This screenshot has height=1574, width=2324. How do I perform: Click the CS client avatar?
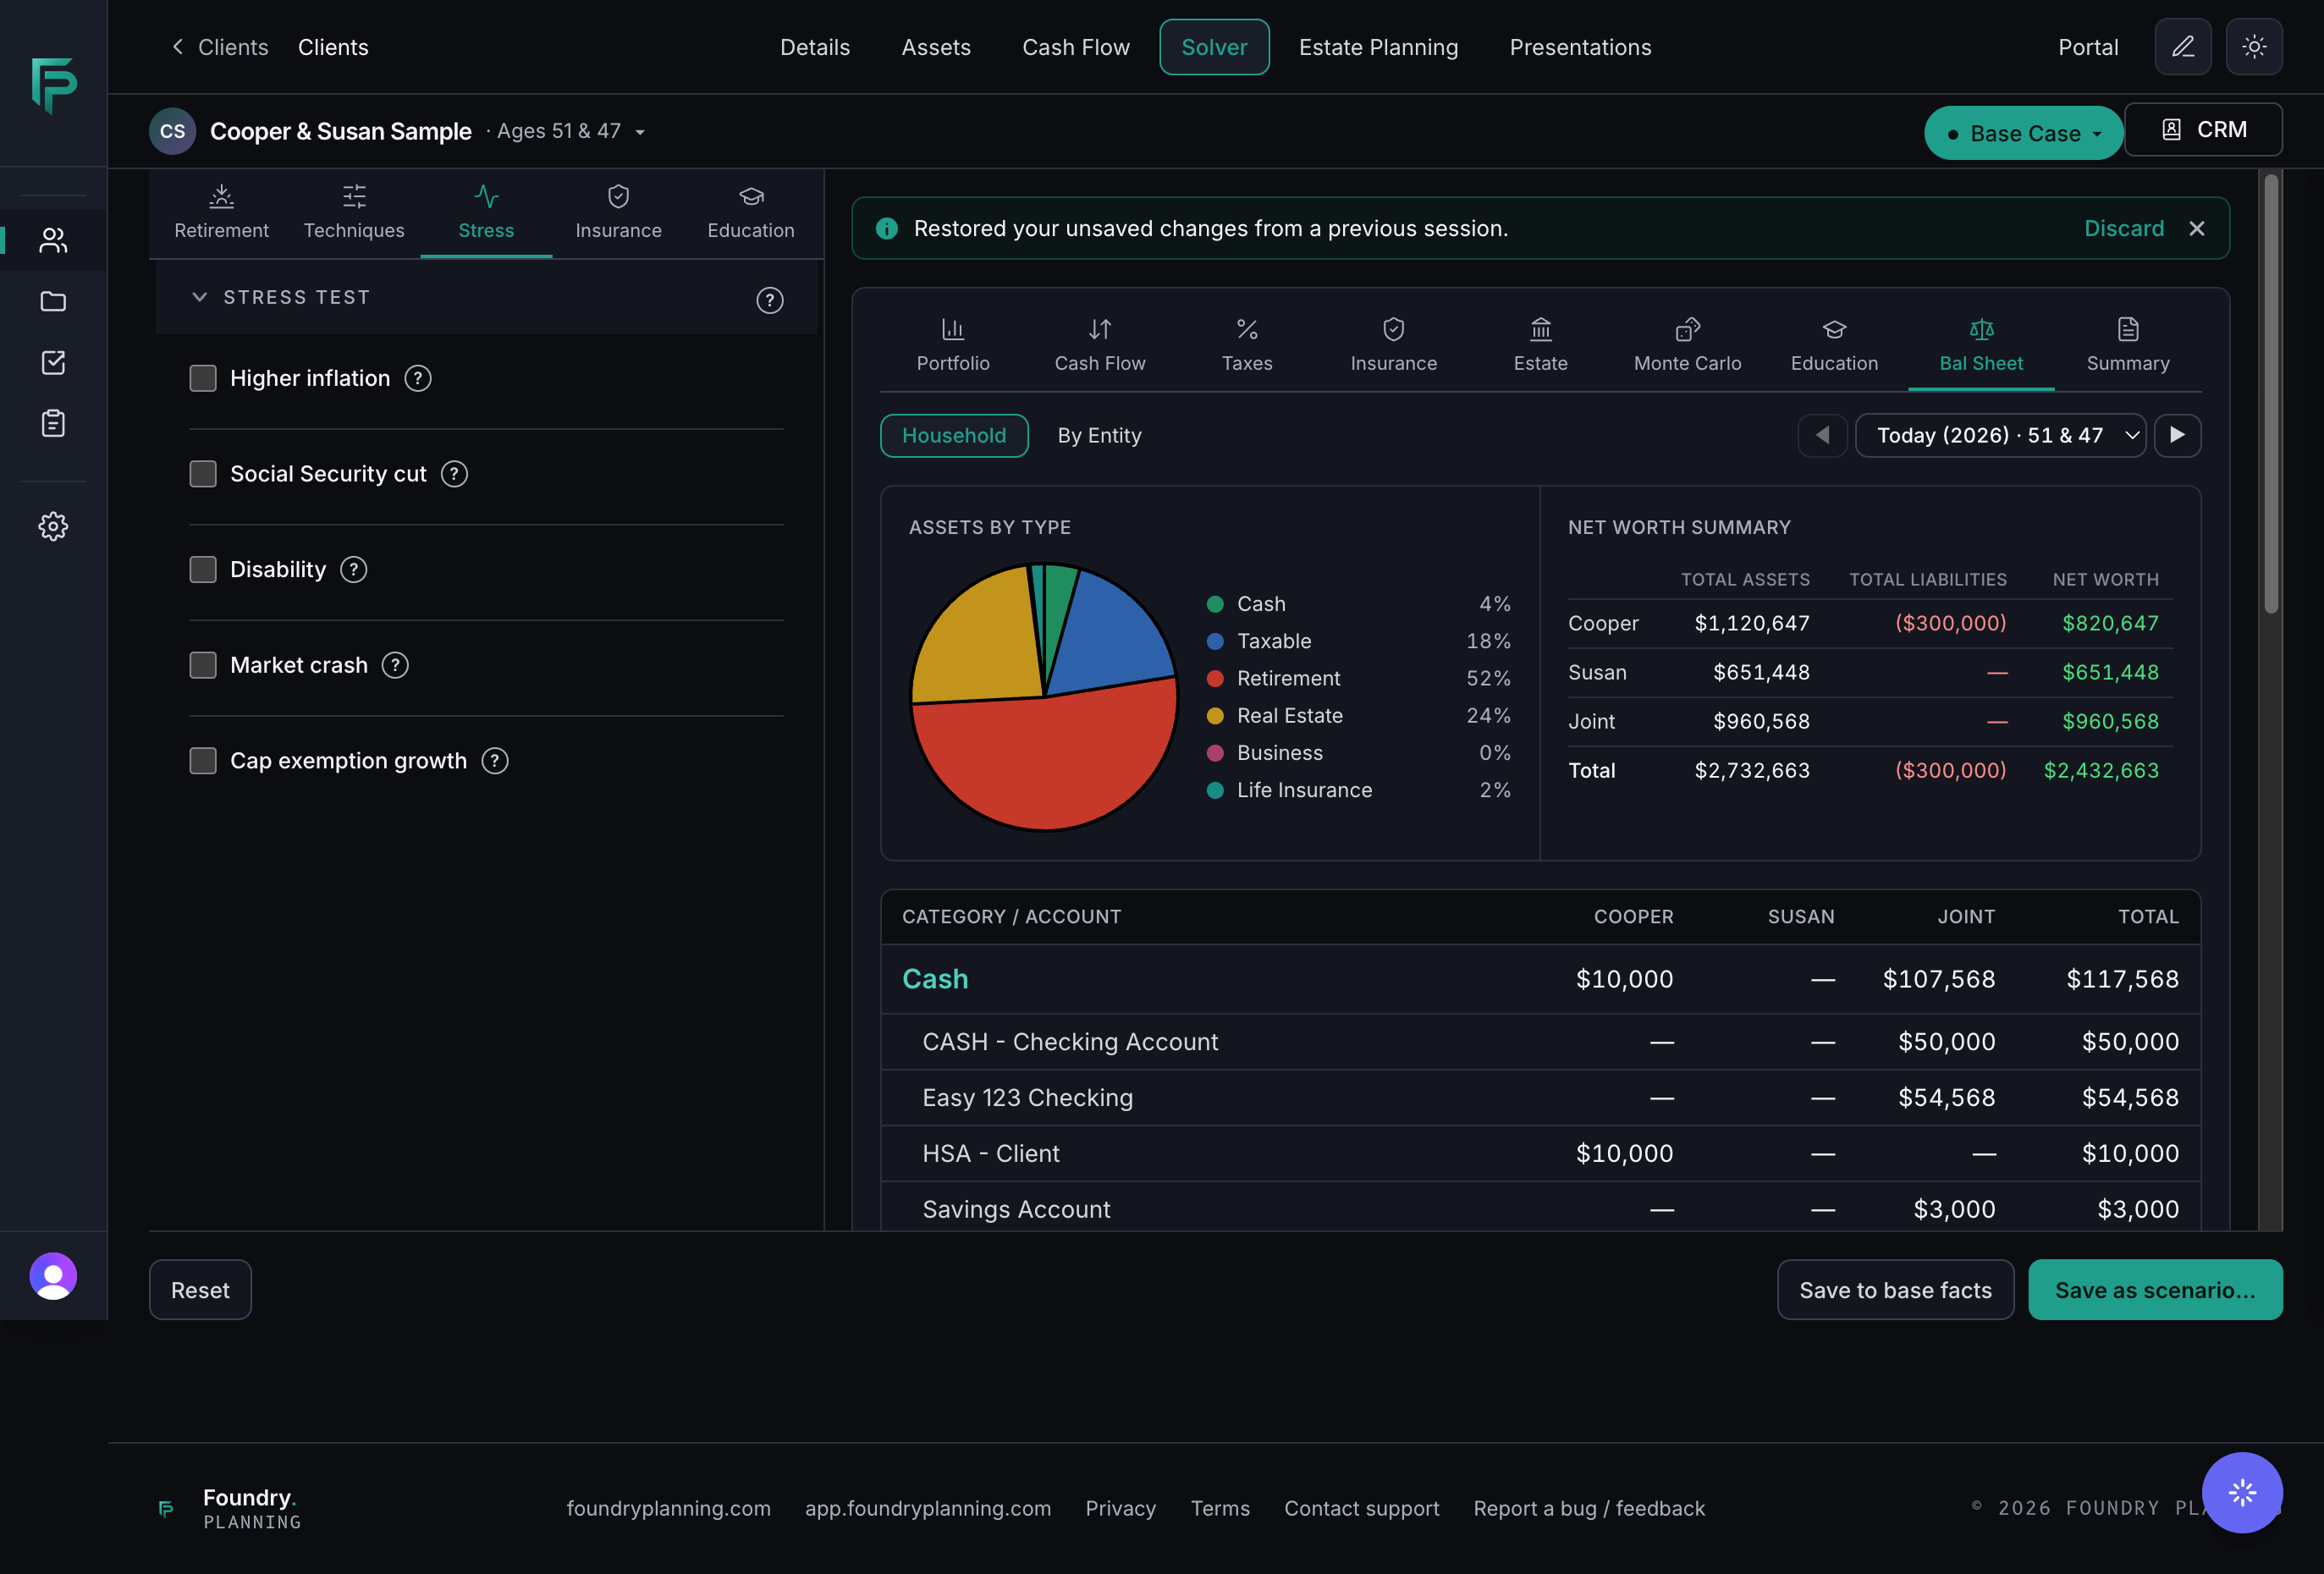coord(172,131)
